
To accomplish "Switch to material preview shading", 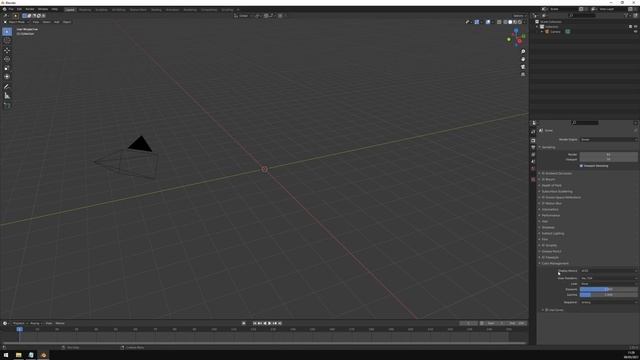I will click(x=515, y=22).
